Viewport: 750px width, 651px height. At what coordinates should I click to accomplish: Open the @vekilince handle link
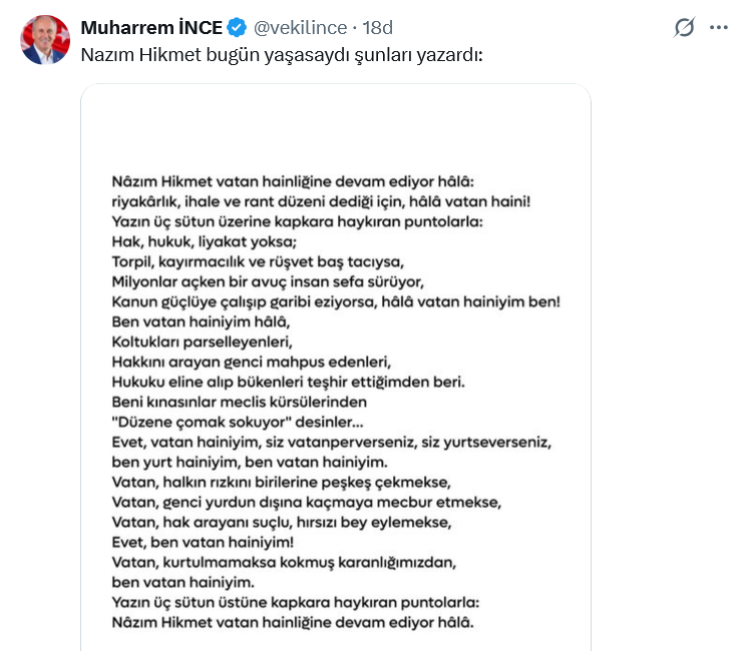point(300,28)
